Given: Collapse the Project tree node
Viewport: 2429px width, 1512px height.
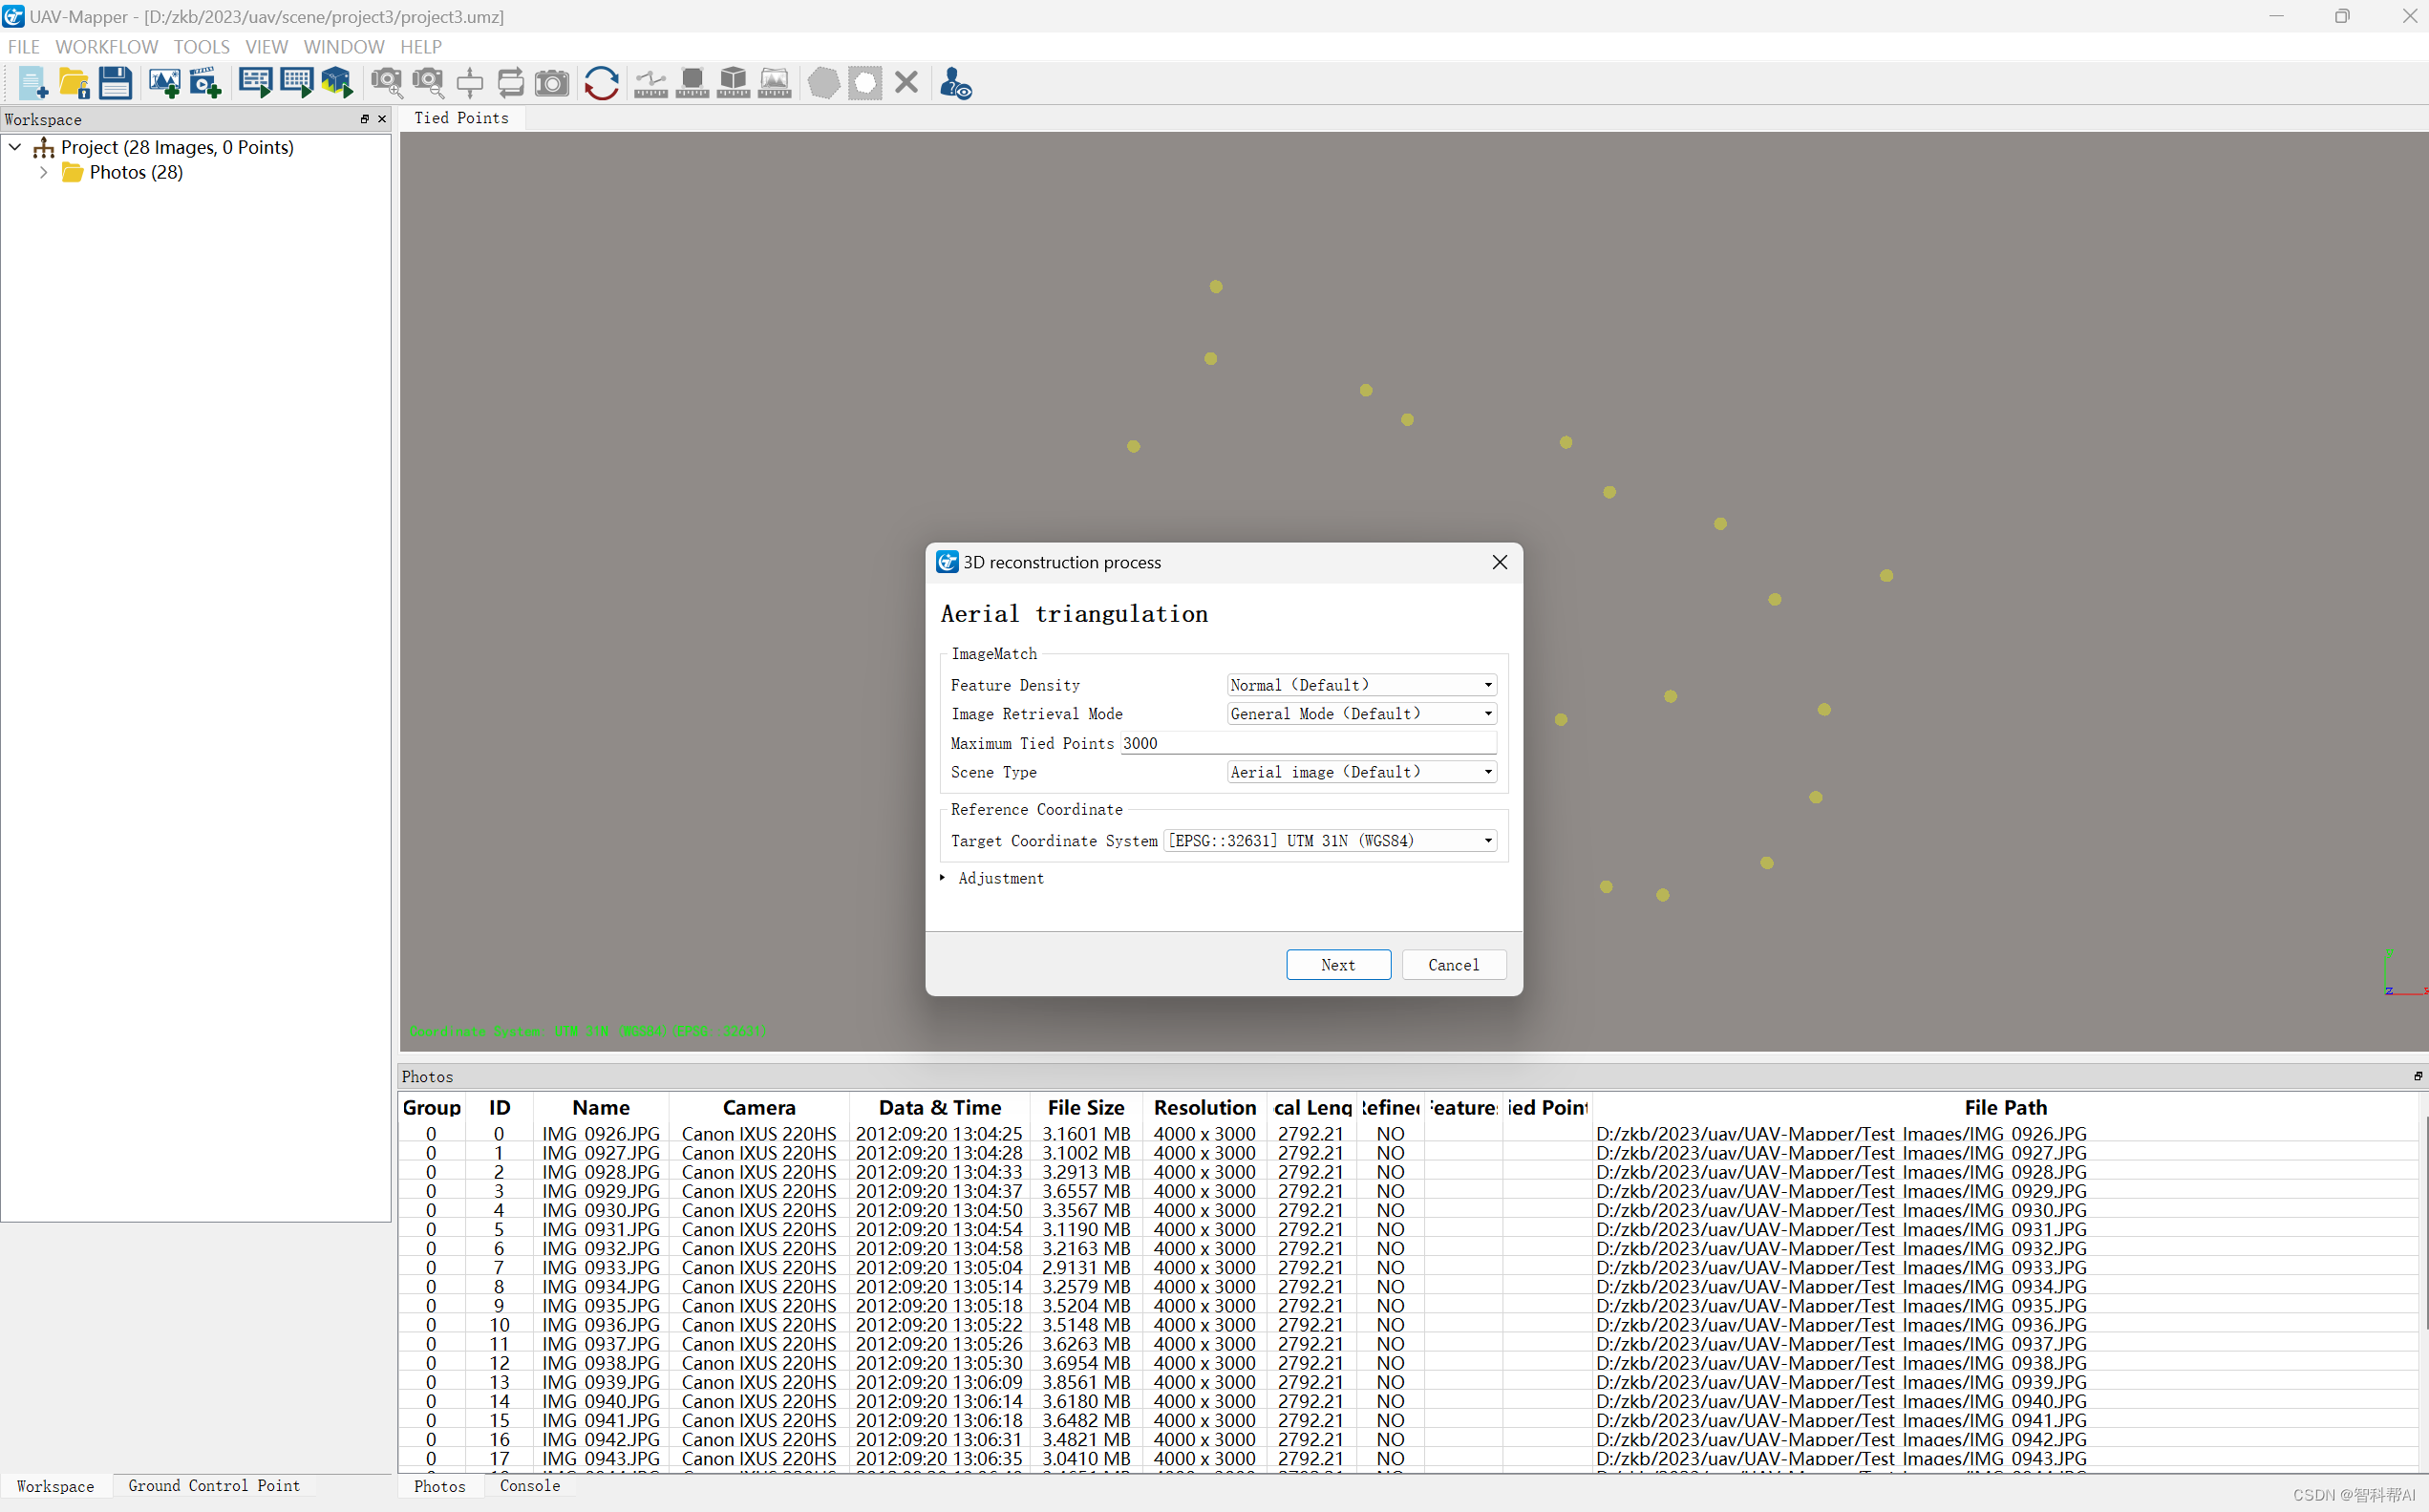Looking at the screenshot, I should 15,147.
